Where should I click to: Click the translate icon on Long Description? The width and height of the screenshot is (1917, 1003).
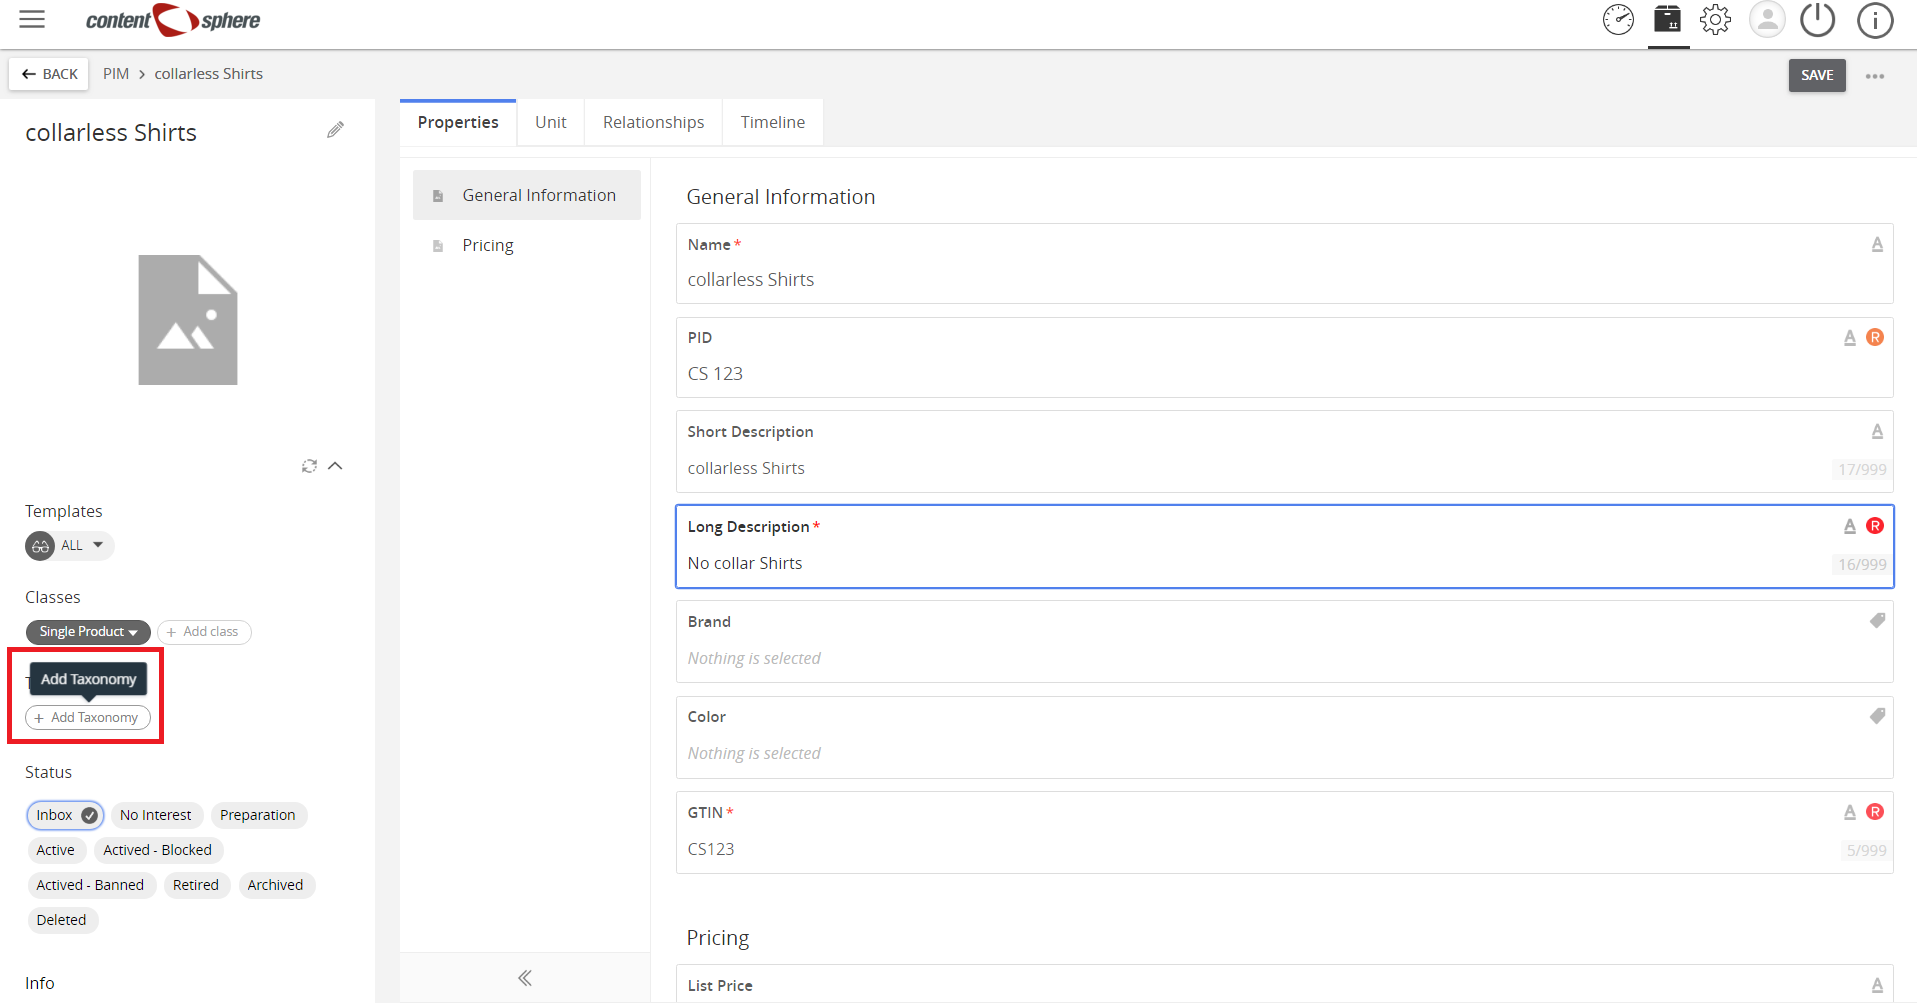1850,526
